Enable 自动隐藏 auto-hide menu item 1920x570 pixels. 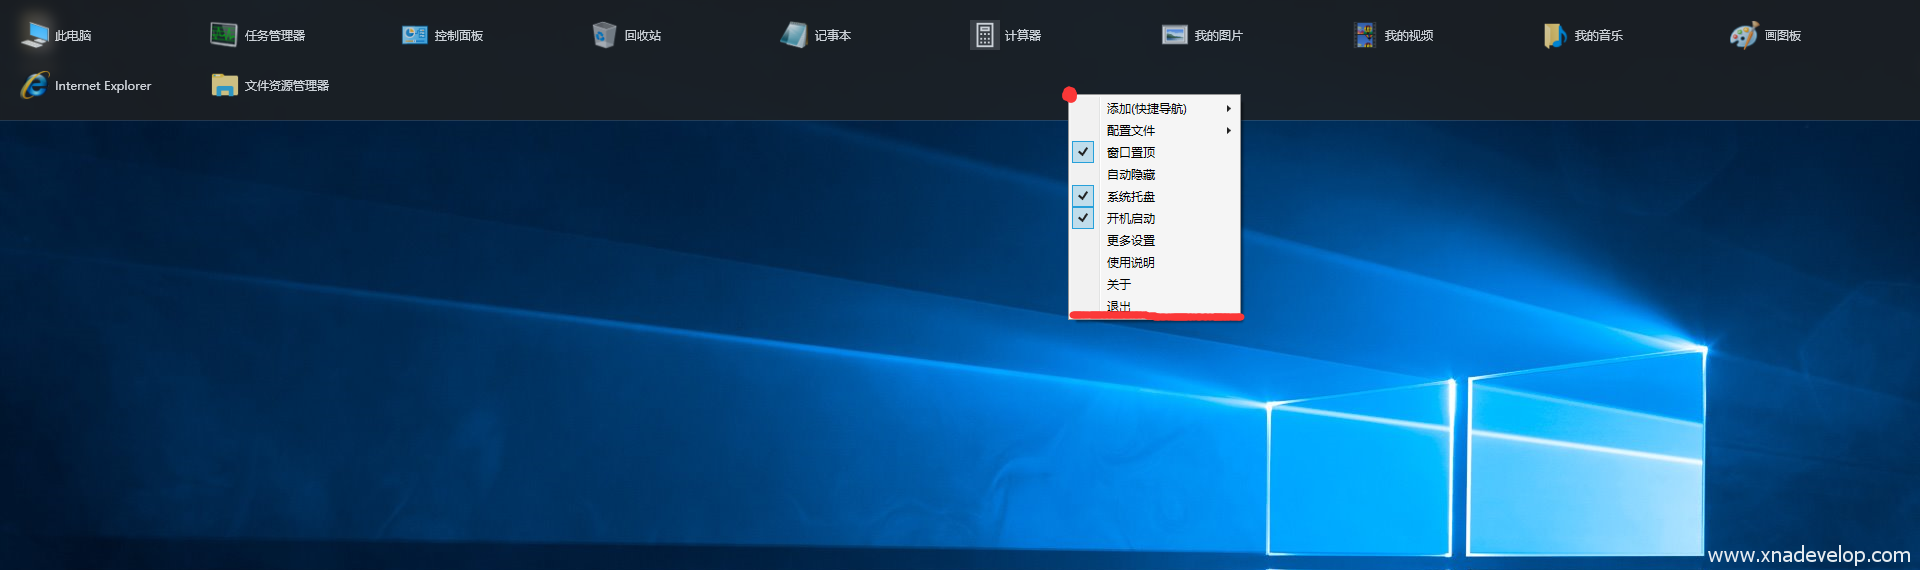point(1131,174)
